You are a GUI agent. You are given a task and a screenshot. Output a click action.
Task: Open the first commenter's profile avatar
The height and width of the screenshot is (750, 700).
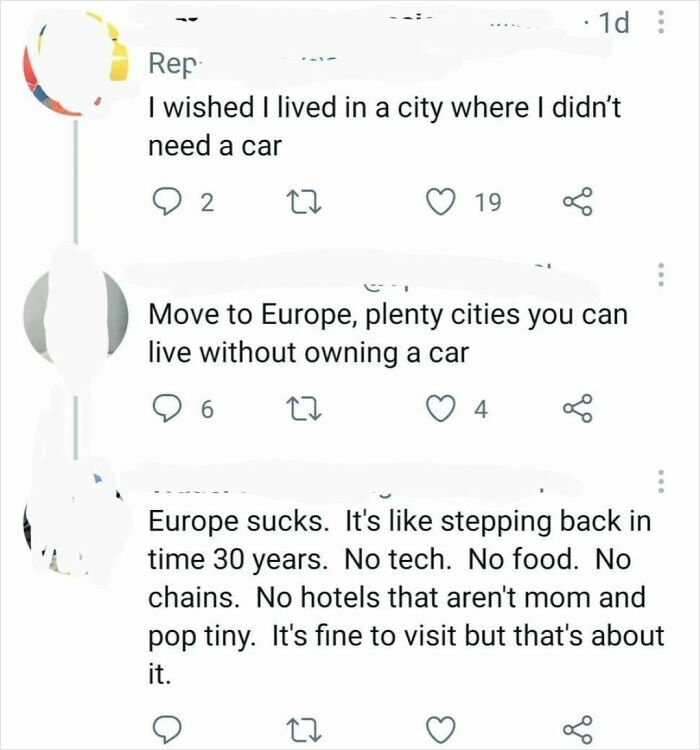(76, 62)
